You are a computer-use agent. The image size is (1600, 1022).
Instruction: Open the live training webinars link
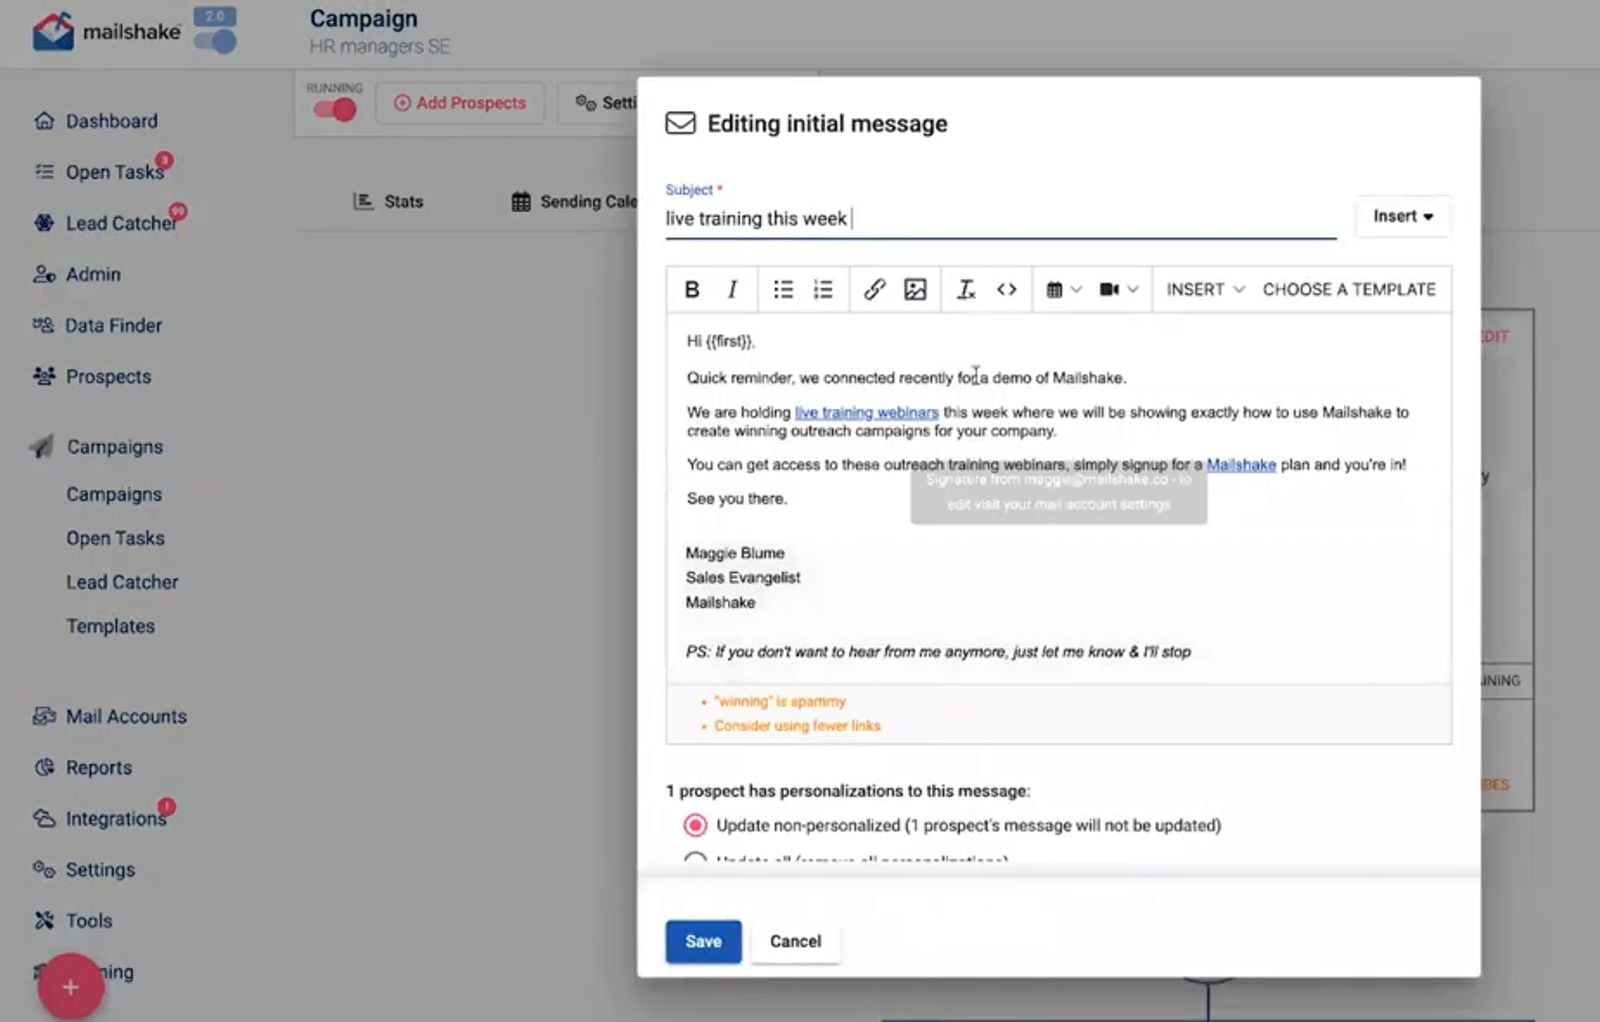click(x=866, y=412)
